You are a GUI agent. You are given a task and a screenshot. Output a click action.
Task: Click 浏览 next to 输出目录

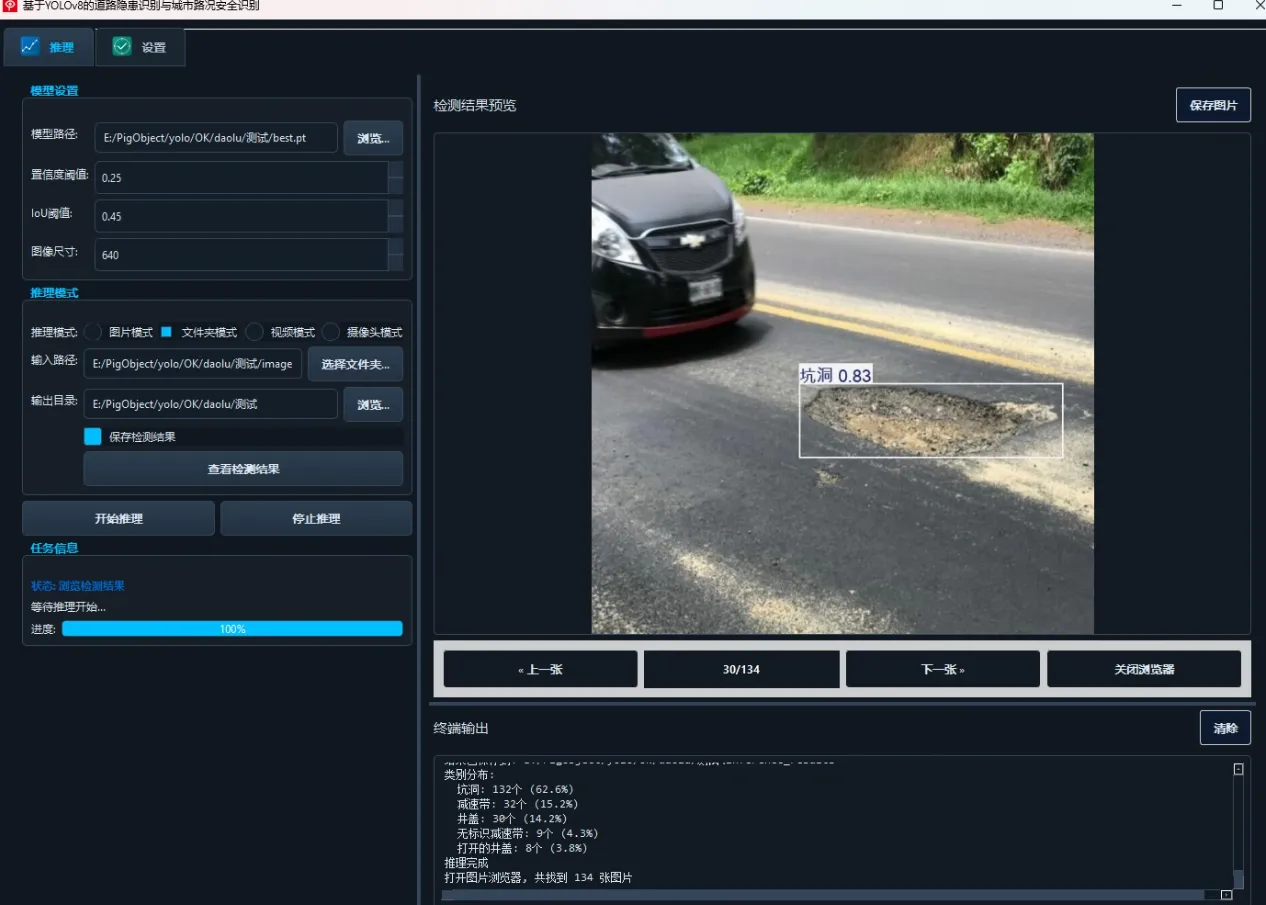coord(373,404)
